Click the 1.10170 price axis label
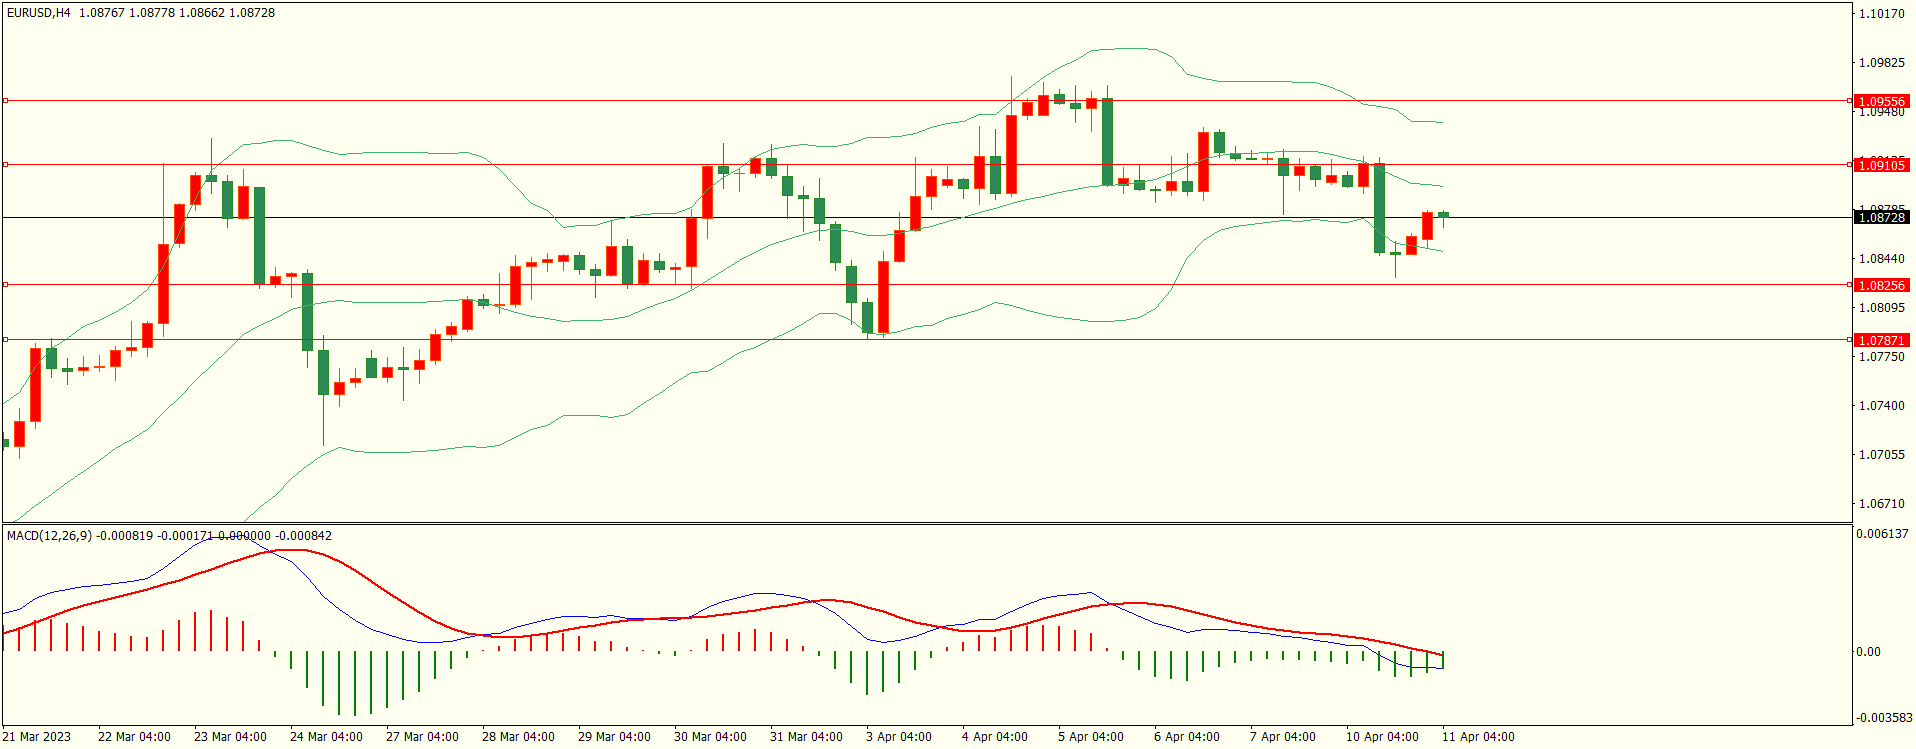The image size is (1916, 749). [1881, 14]
